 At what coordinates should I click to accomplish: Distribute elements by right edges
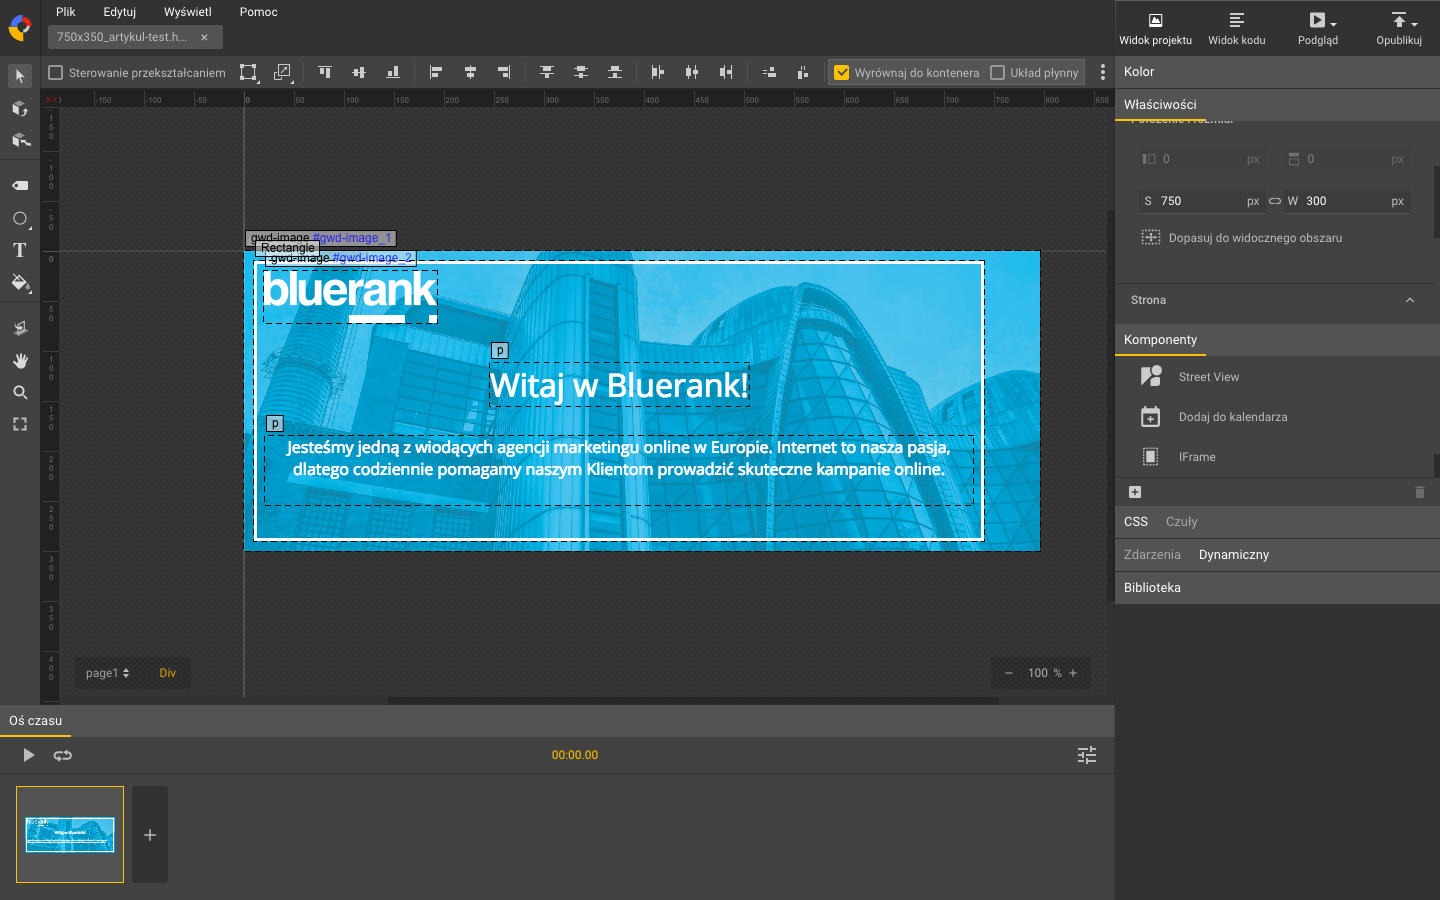[x=726, y=72]
